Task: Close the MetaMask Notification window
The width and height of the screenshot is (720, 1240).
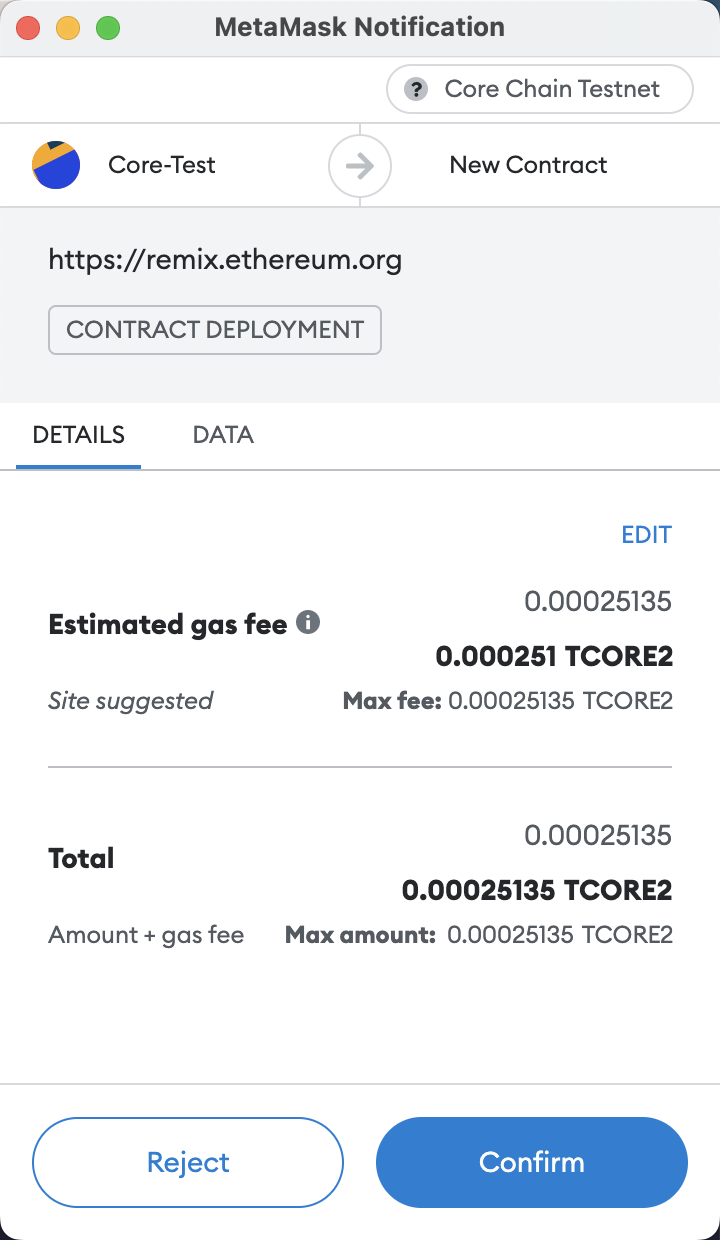Action: coord(28,28)
